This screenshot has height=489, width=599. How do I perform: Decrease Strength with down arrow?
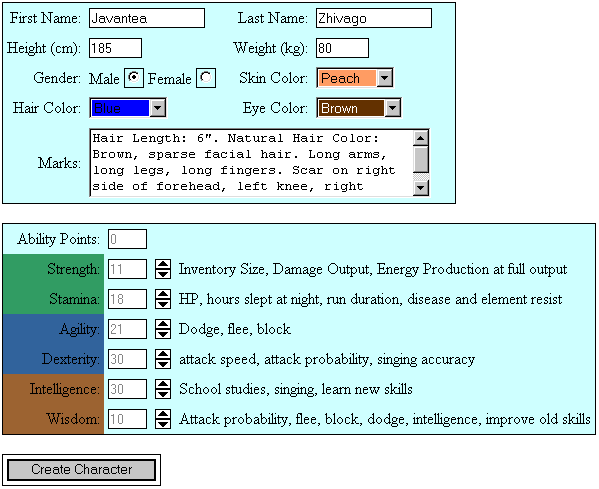tap(163, 274)
